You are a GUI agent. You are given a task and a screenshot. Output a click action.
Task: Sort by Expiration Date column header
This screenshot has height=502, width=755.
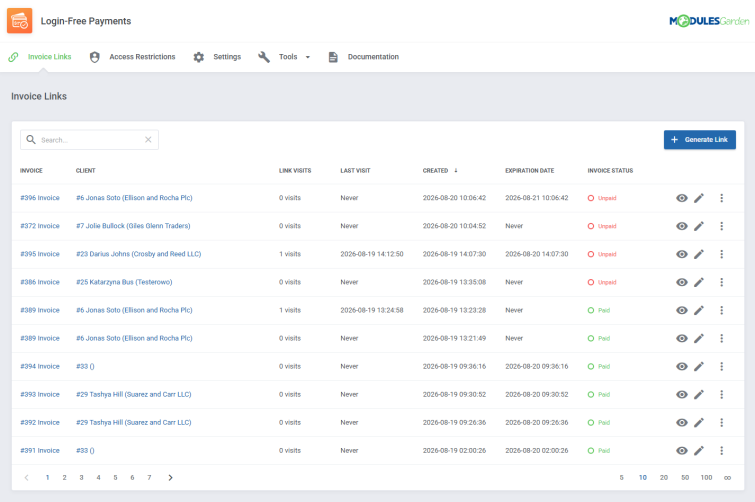pyautogui.click(x=530, y=170)
